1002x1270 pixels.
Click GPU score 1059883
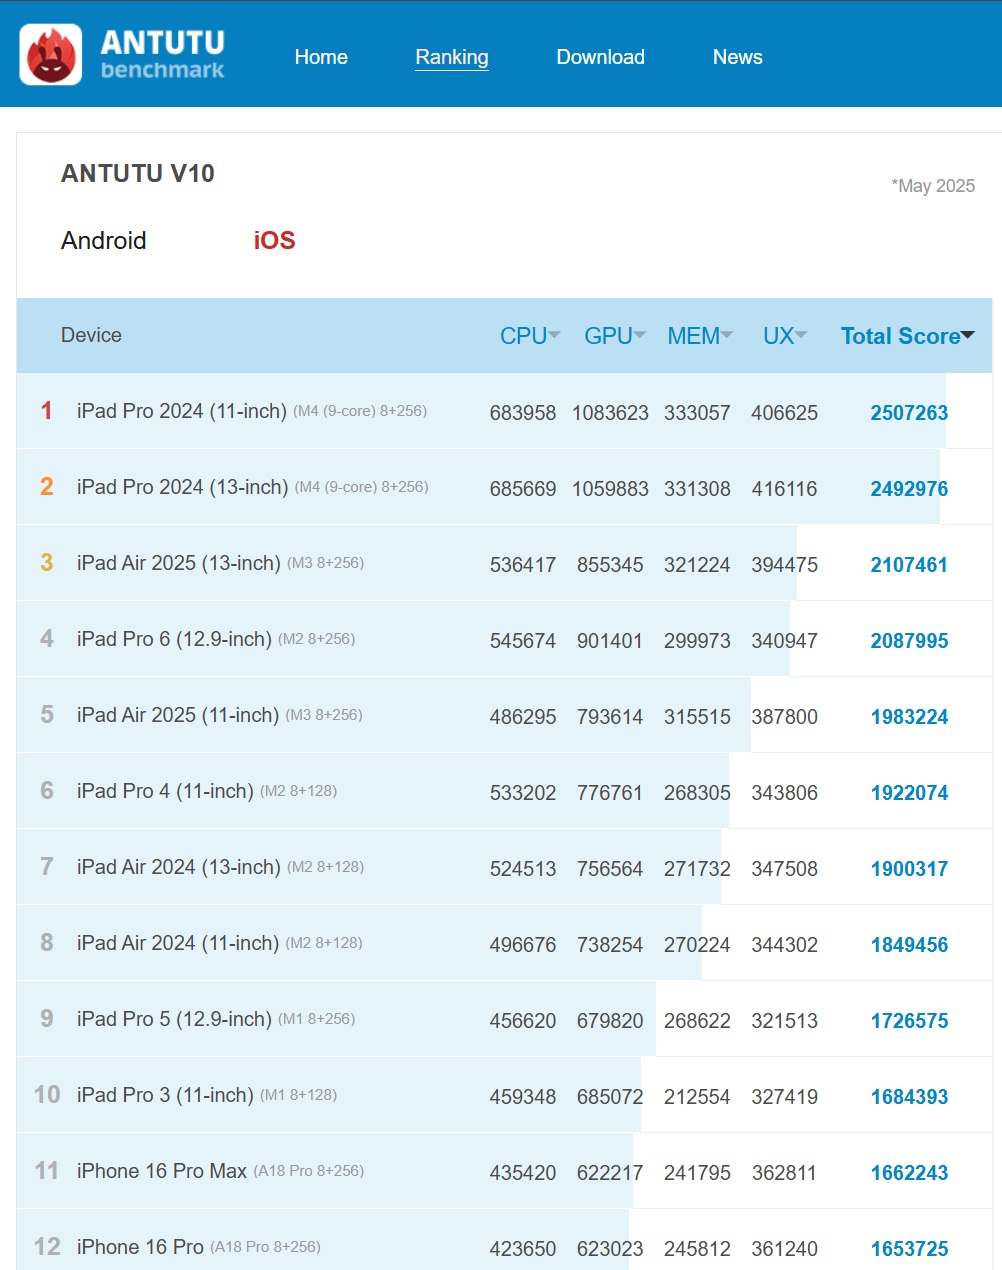pyautogui.click(x=610, y=489)
